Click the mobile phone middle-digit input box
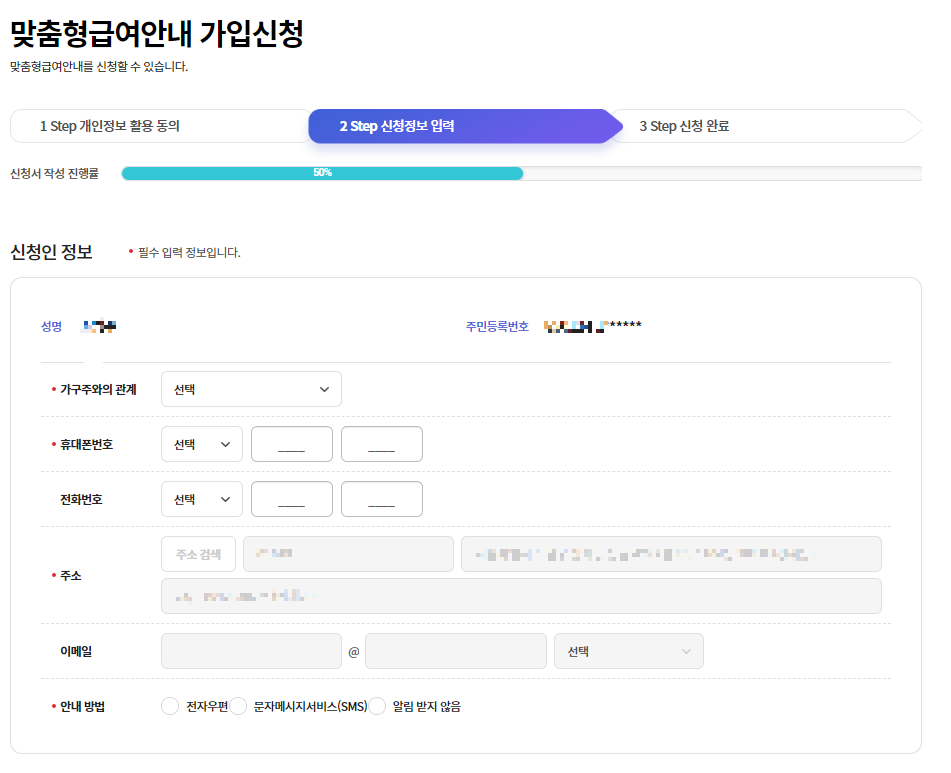951x773 pixels. point(291,443)
